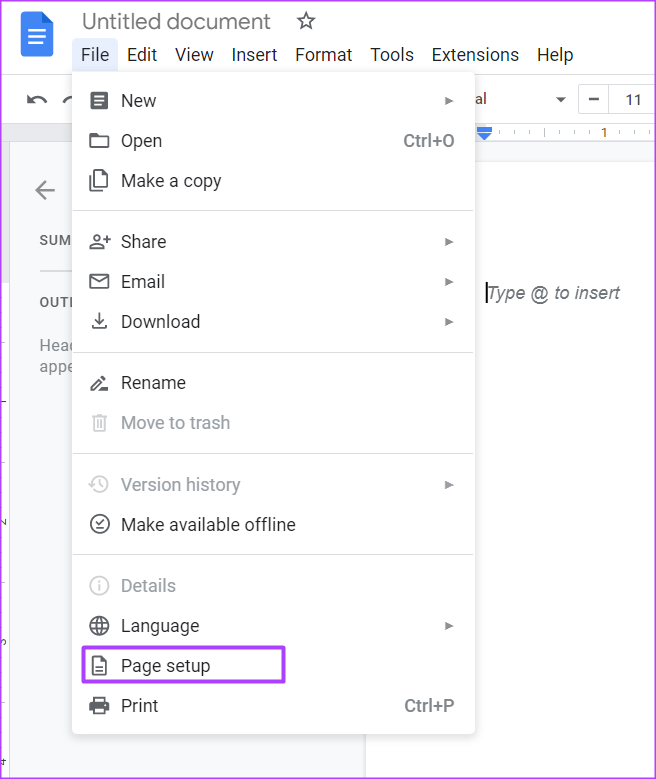The height and width of the screenshot is (779, 656).
Task: Open the File menu
Action: [x=95, y=55]
